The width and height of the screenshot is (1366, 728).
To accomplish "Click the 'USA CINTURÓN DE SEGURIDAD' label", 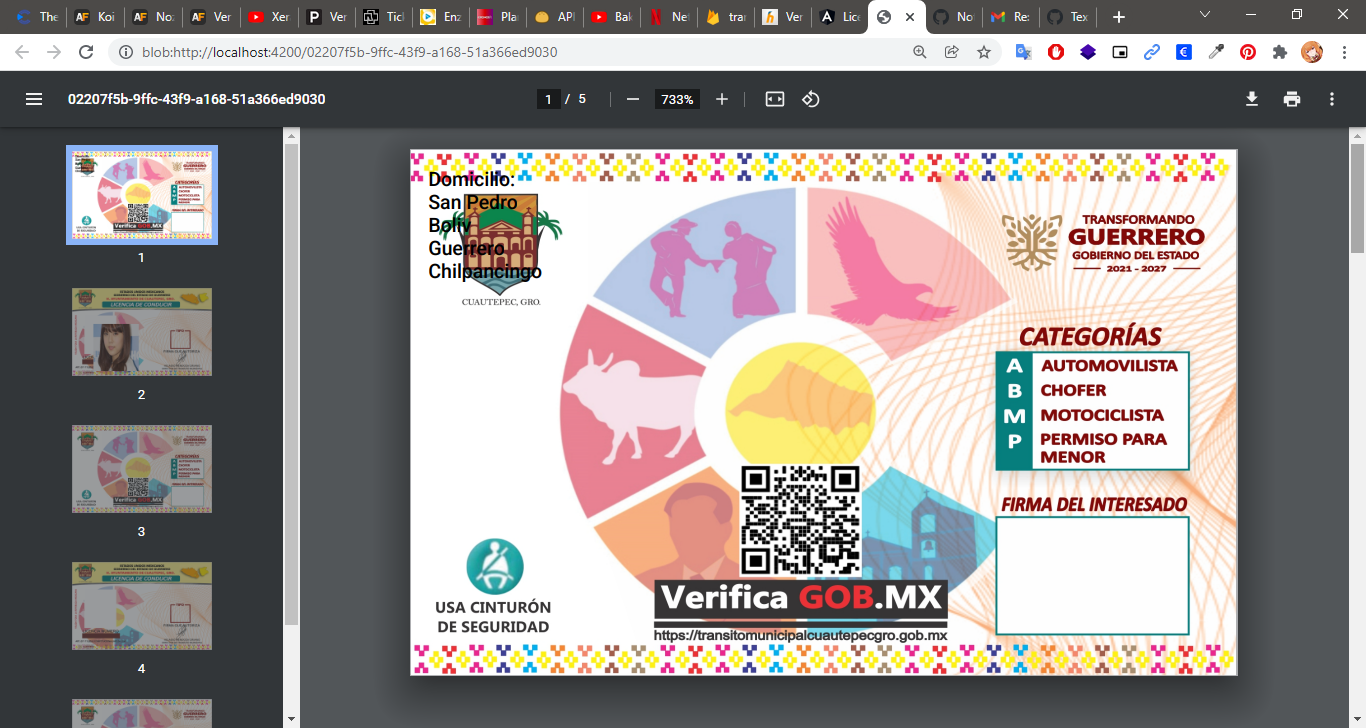I will point(493,617).
